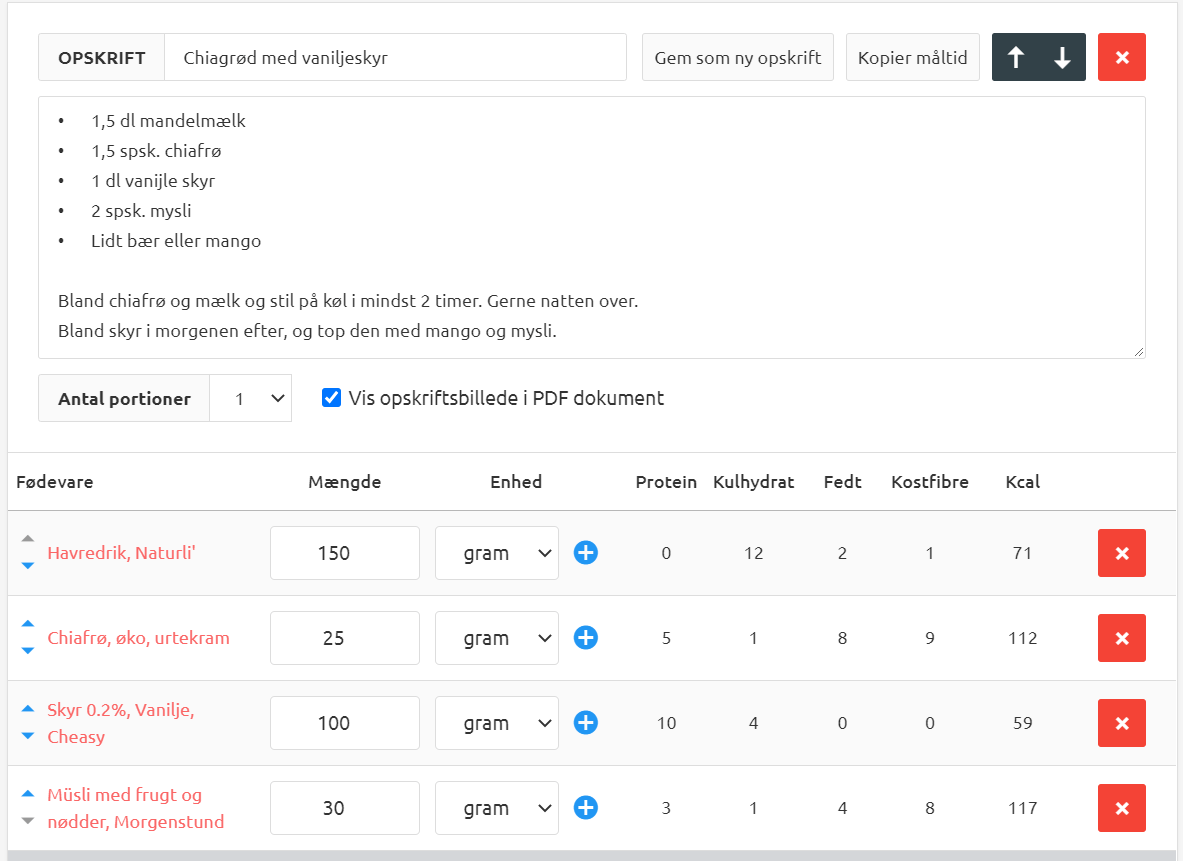1183x861 pixels.
Task: Move recipe up with the up arrow
Action: (1016, 58)
